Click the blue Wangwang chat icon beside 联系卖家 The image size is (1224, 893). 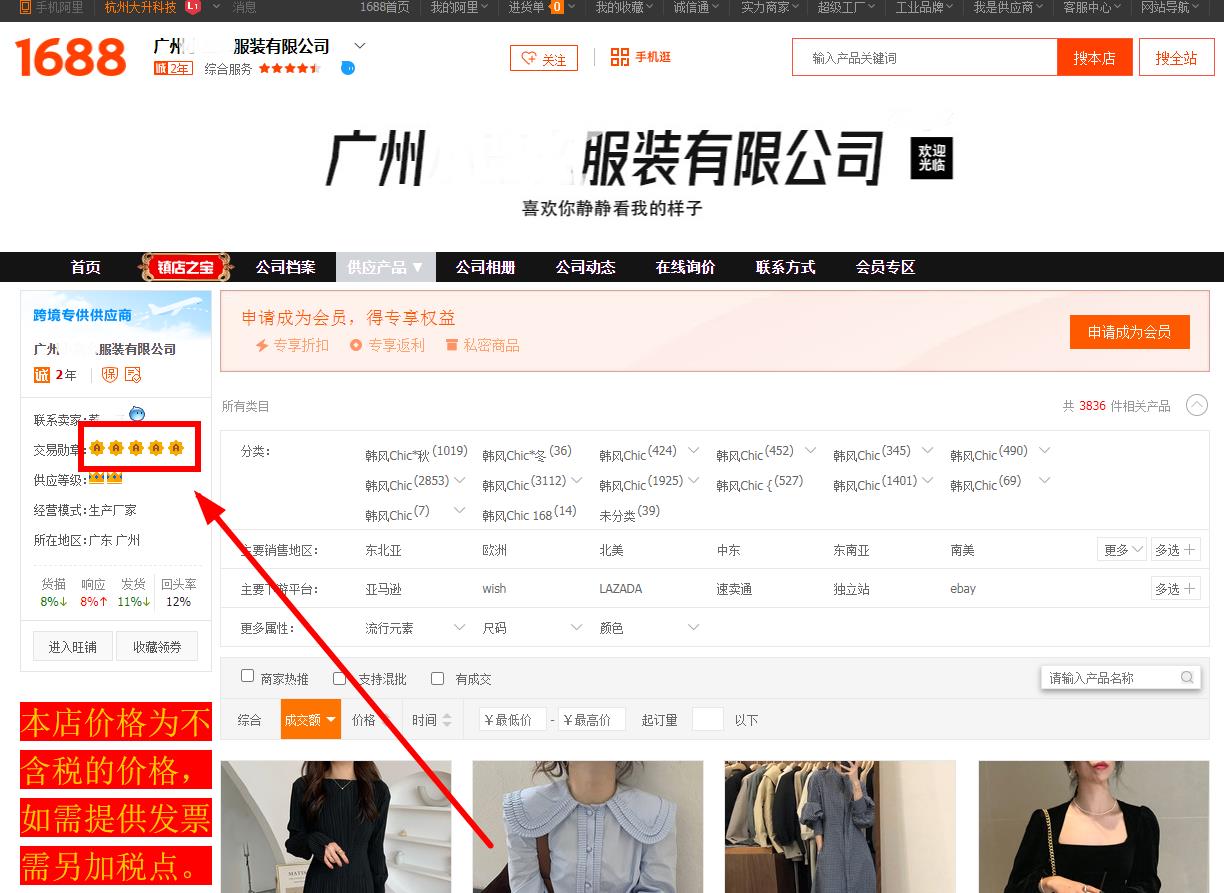click(137, 414)
